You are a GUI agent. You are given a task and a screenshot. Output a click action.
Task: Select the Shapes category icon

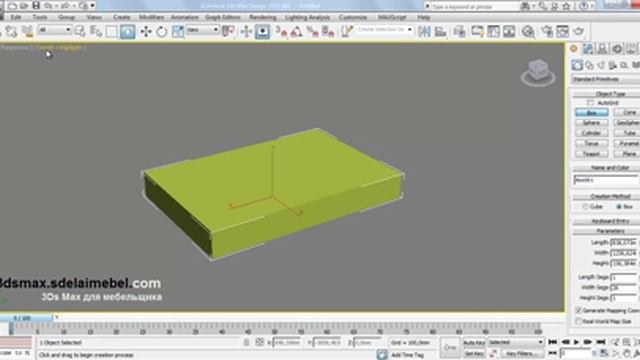[x=589, y=65]
